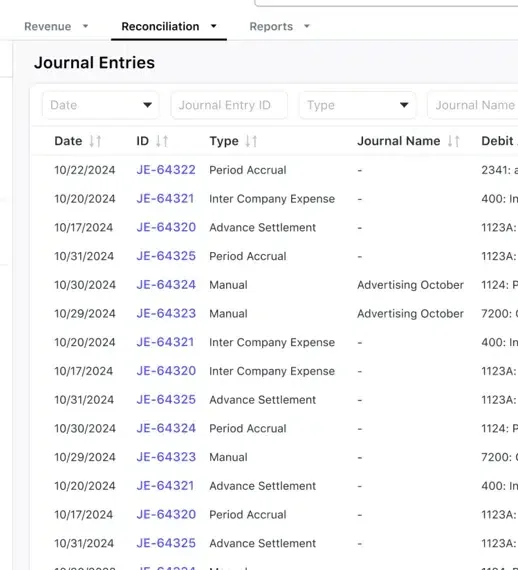
Task: Go to the Reports tab
Action: click(271, 27)
